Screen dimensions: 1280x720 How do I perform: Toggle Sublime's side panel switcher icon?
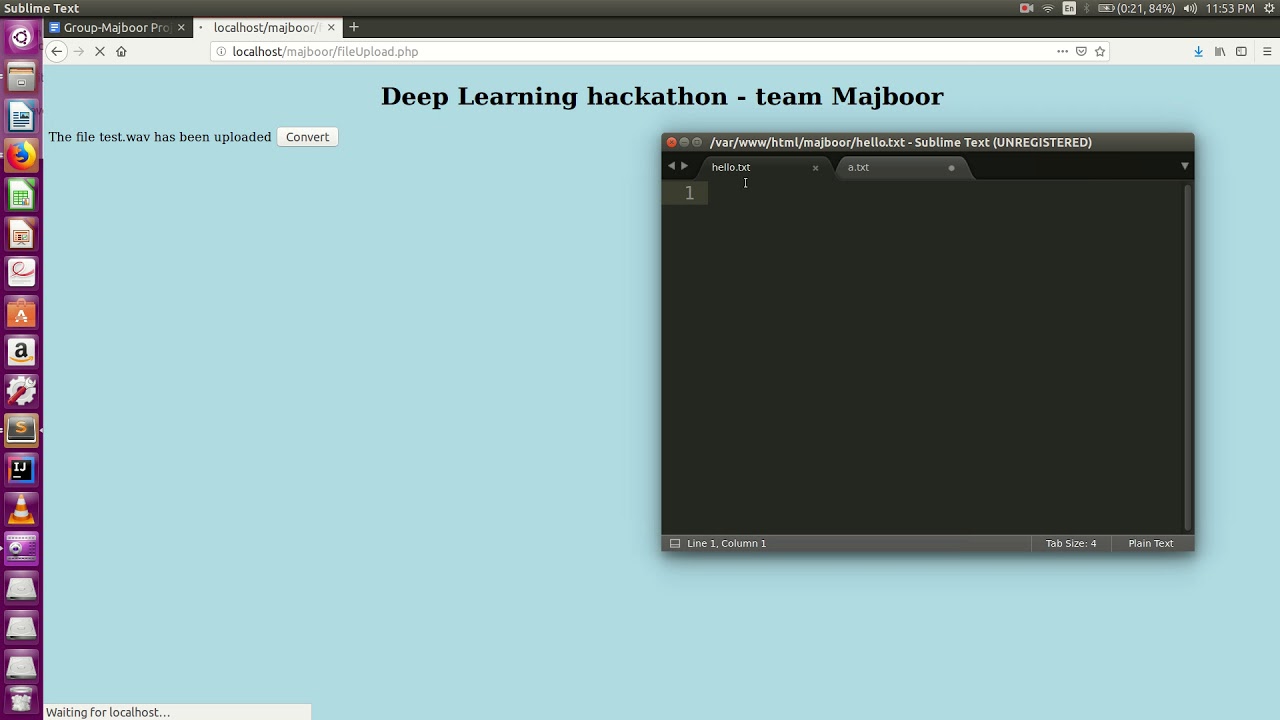[675, 543]
